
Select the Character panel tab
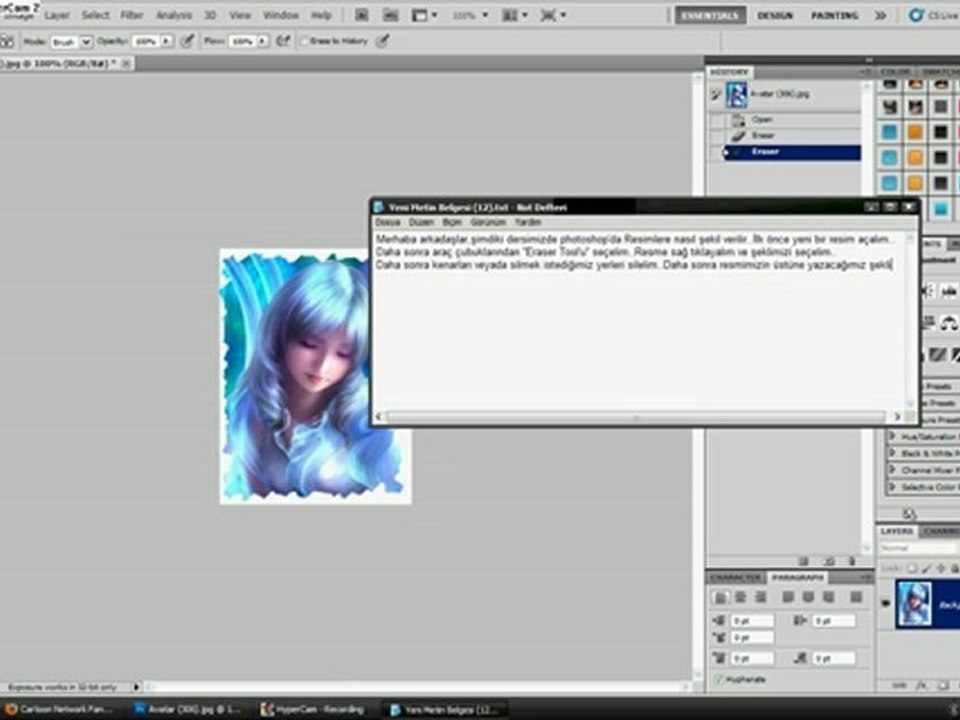pos(736,577)
